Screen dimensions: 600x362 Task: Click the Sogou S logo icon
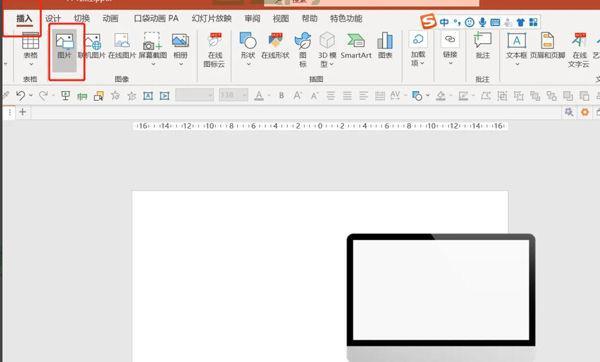click(x=428, y=21)
